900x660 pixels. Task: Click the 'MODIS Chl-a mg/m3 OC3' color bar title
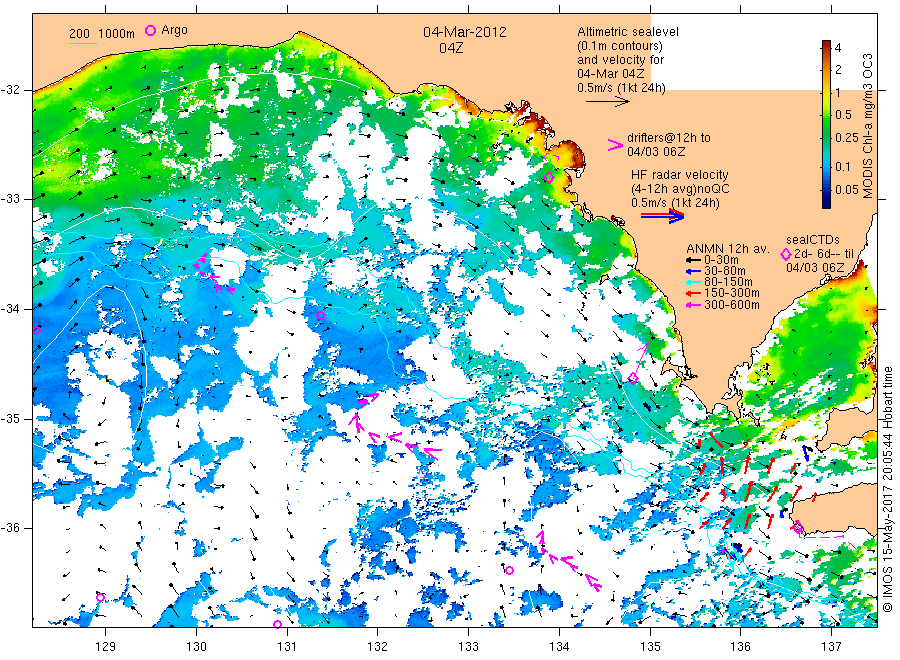tap(867, 126)
